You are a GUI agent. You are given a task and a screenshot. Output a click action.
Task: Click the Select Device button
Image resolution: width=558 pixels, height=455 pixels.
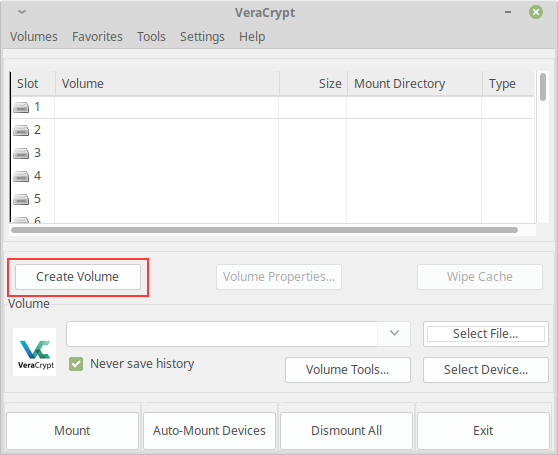click(486, 370)
